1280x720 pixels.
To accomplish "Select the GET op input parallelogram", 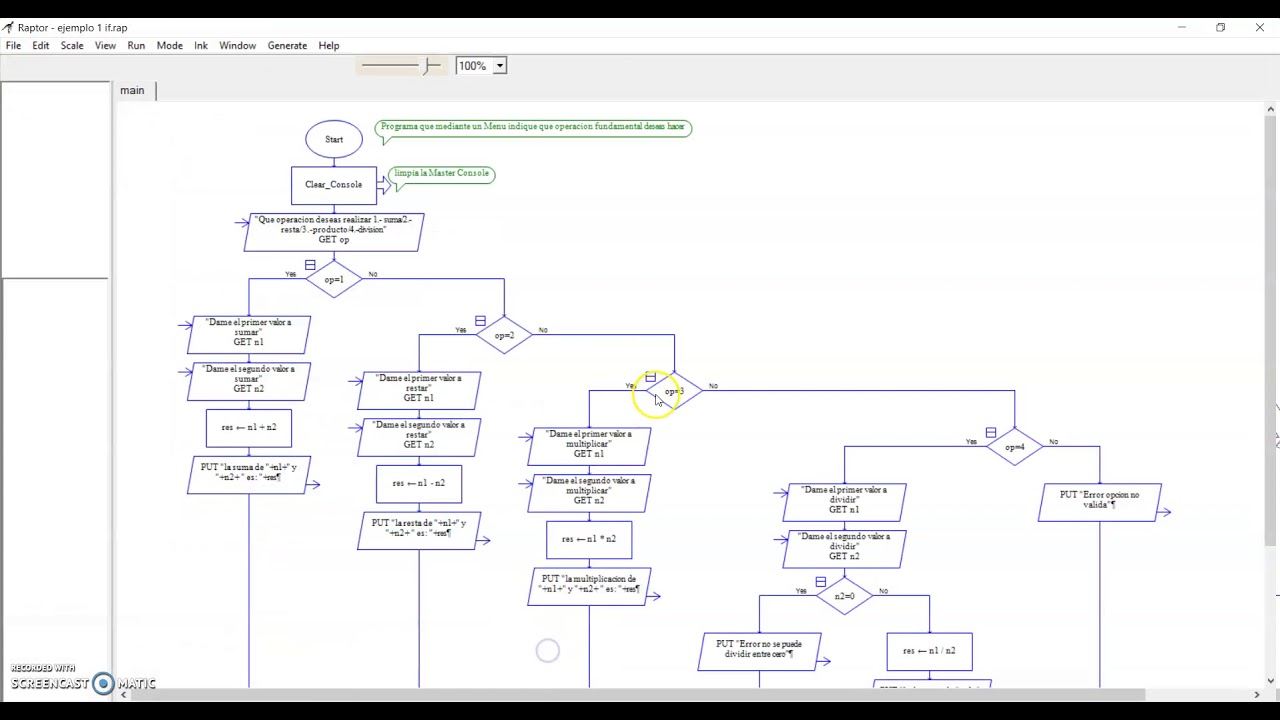I will pyautogui.click(x=334, y=231).
